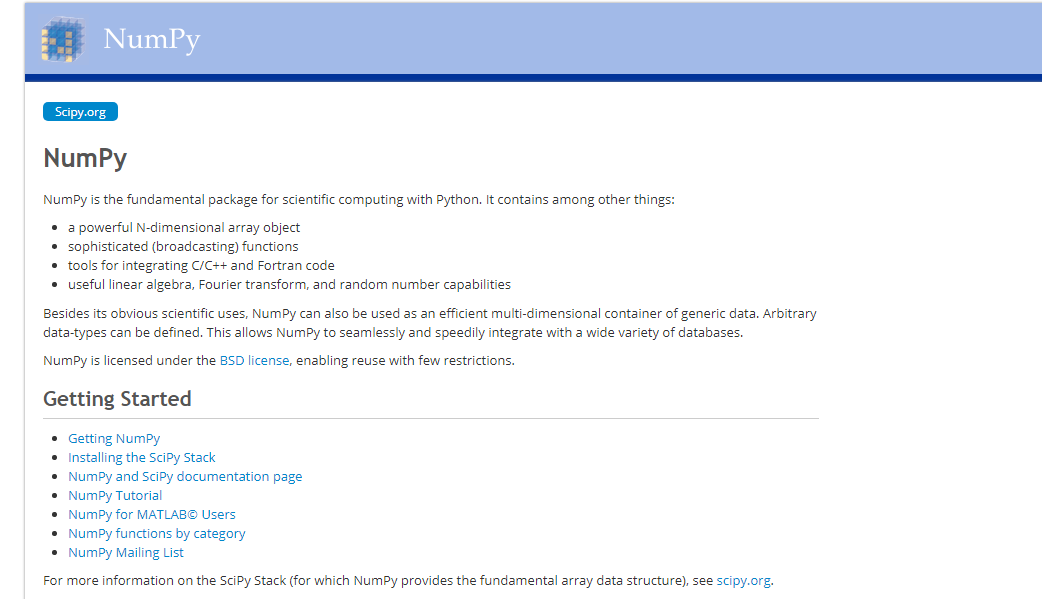
Task: Open the Getting NumPy link
Action: 114,438
